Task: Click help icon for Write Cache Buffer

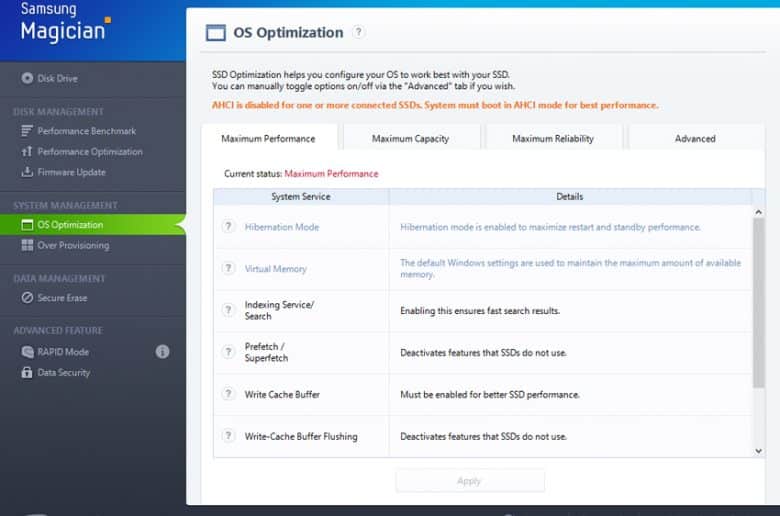Action: (x=228, y=394)
